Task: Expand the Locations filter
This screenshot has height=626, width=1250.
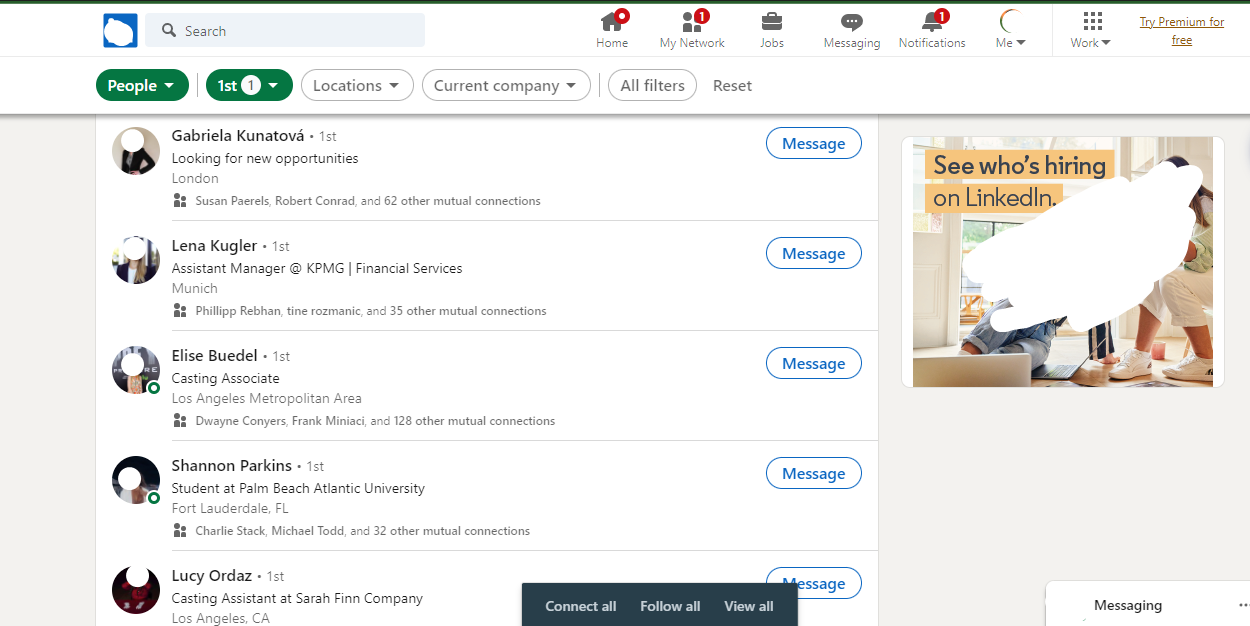Action: coord(357,85)
